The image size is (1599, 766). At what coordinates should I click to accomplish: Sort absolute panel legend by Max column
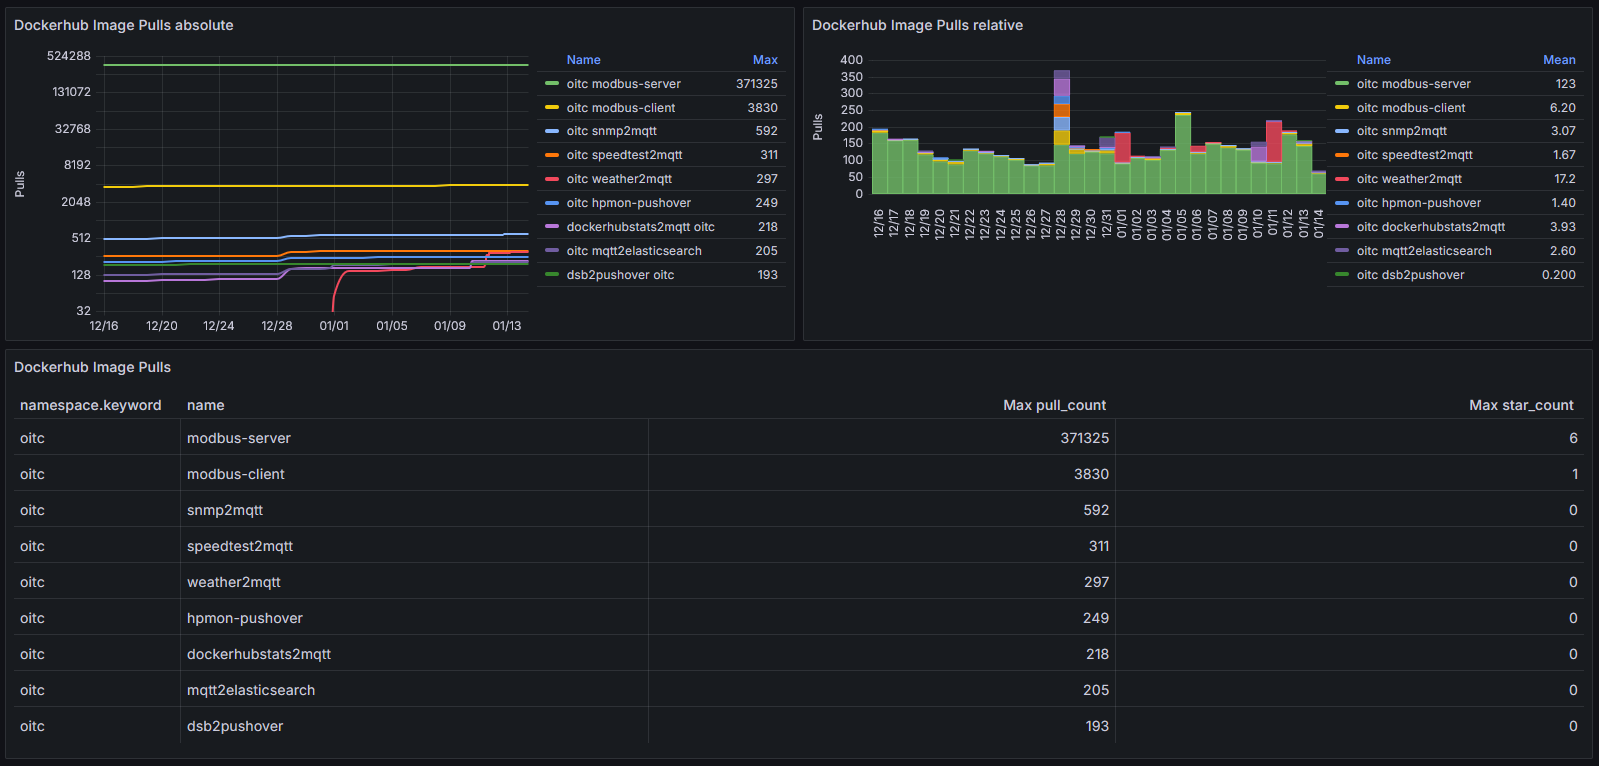(x=765, y=60)
